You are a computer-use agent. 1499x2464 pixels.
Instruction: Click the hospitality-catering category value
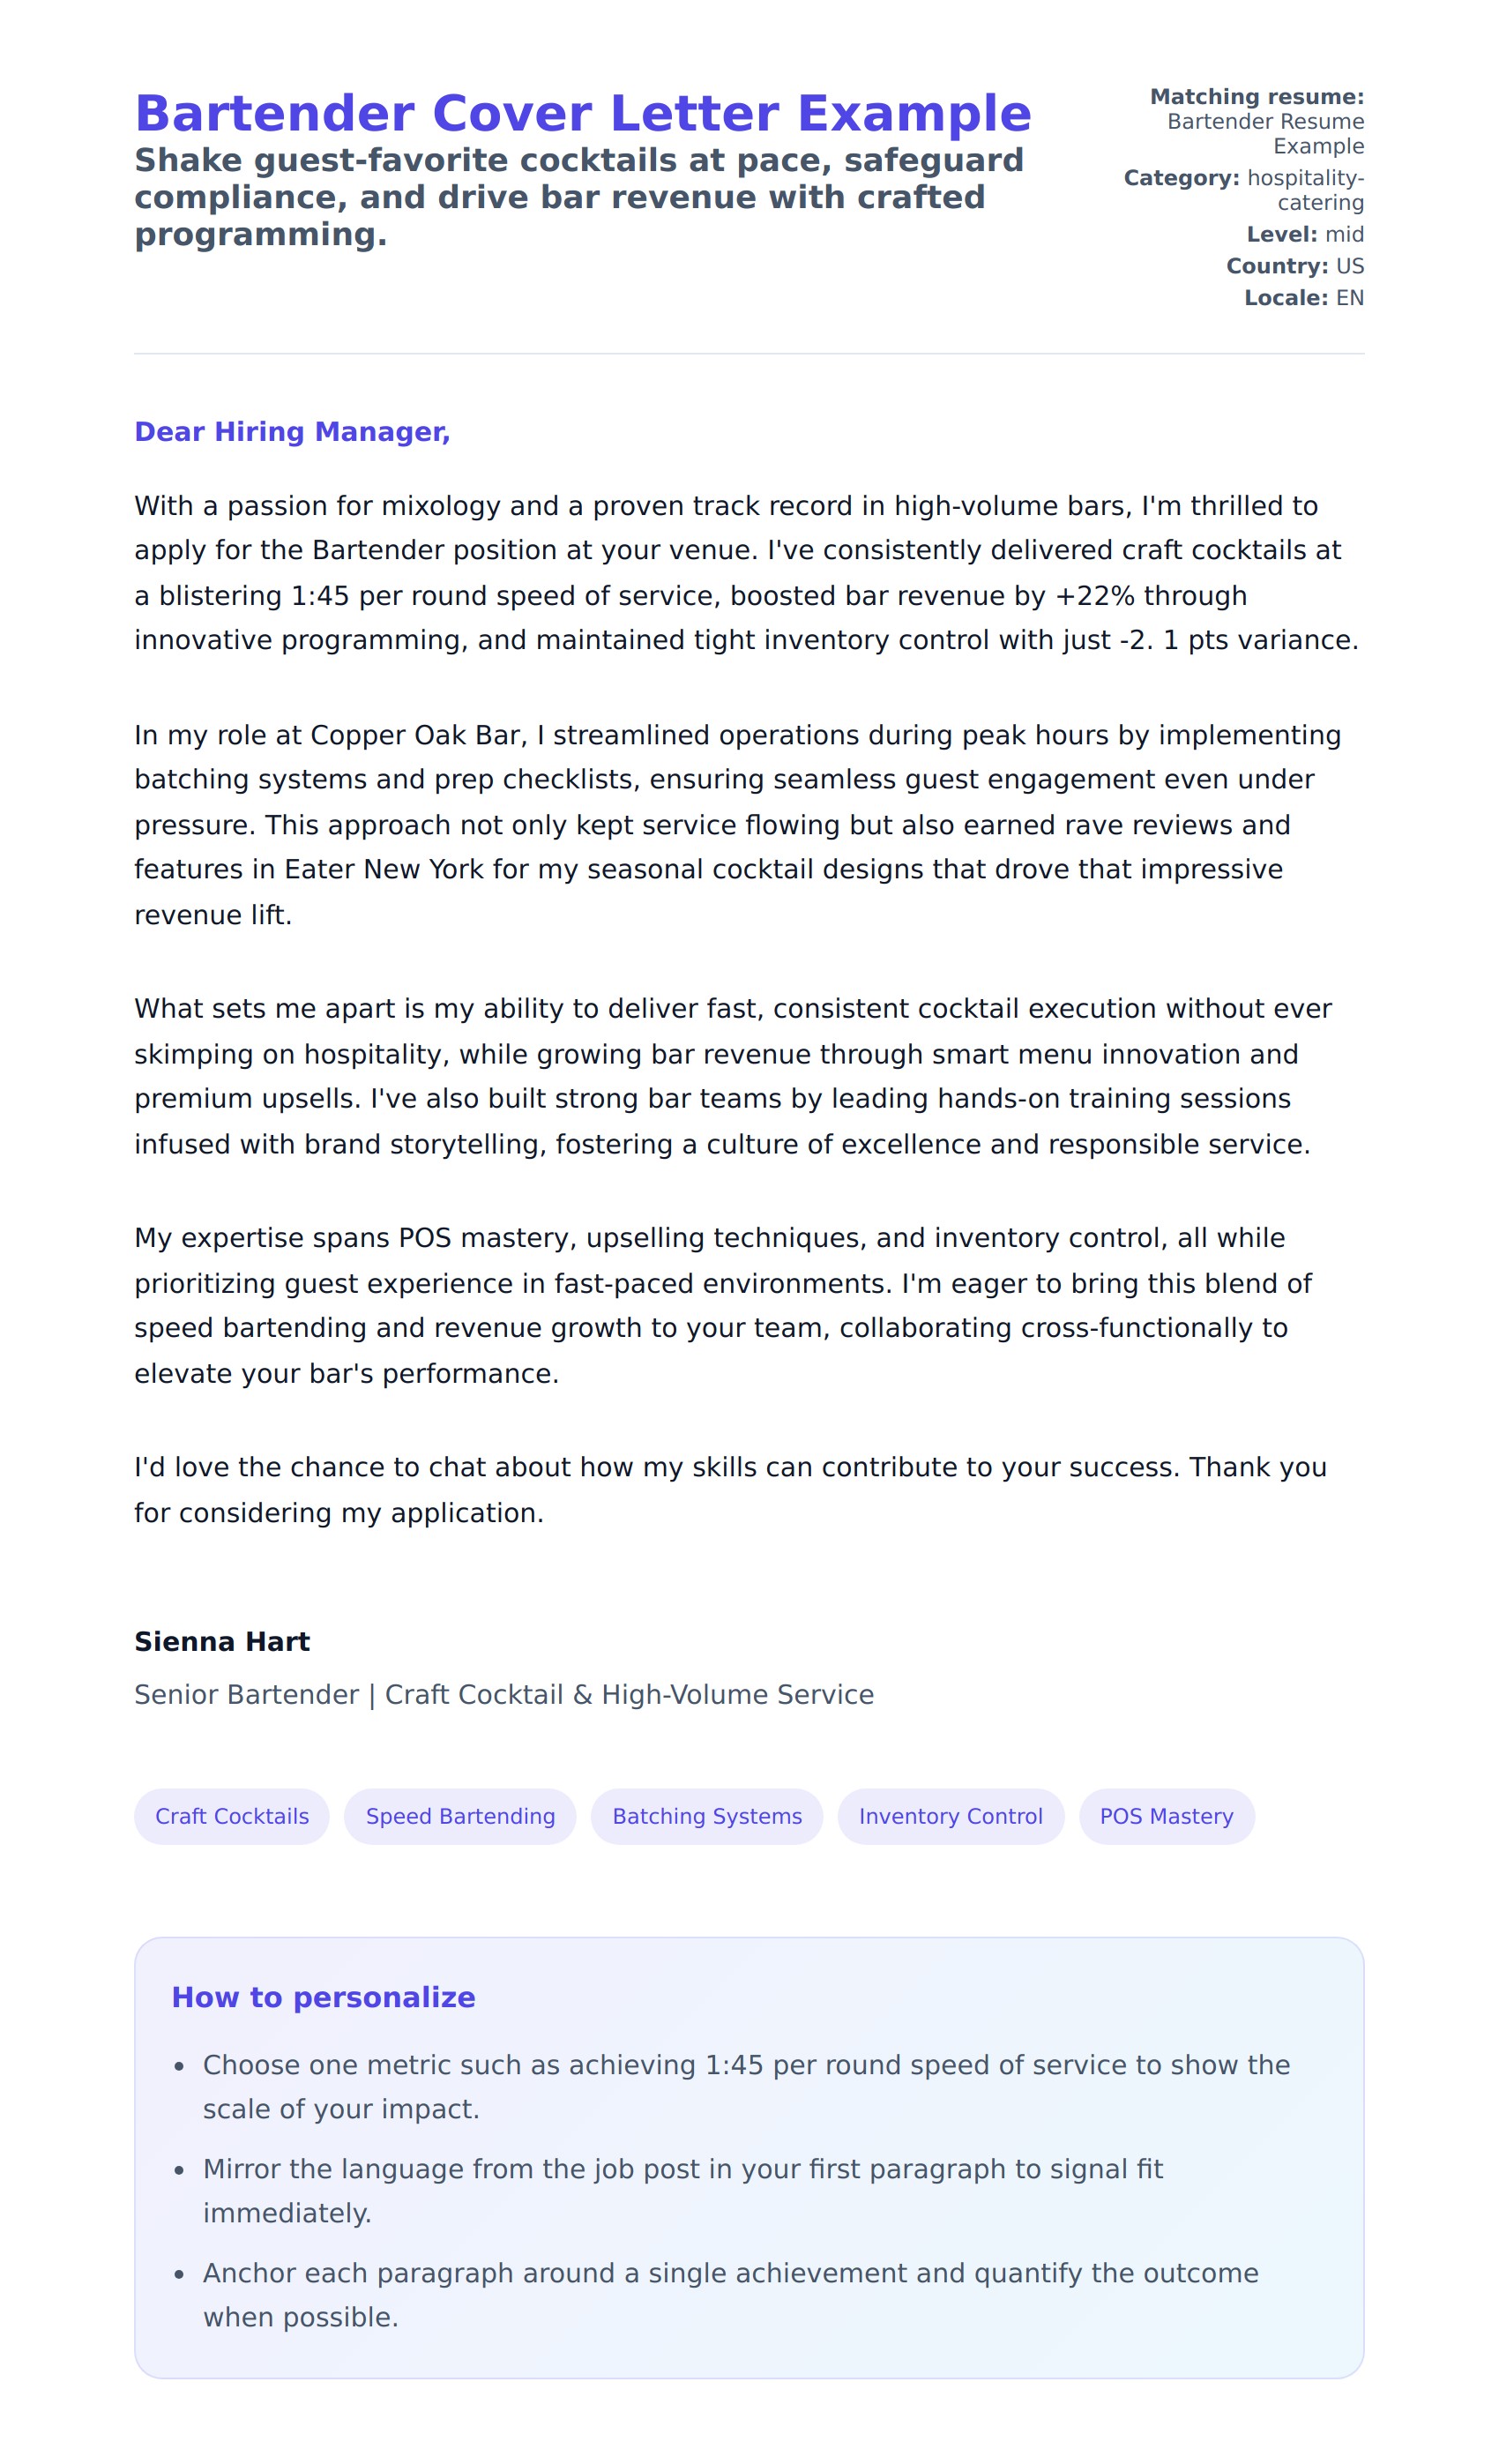coord(1305,190)
